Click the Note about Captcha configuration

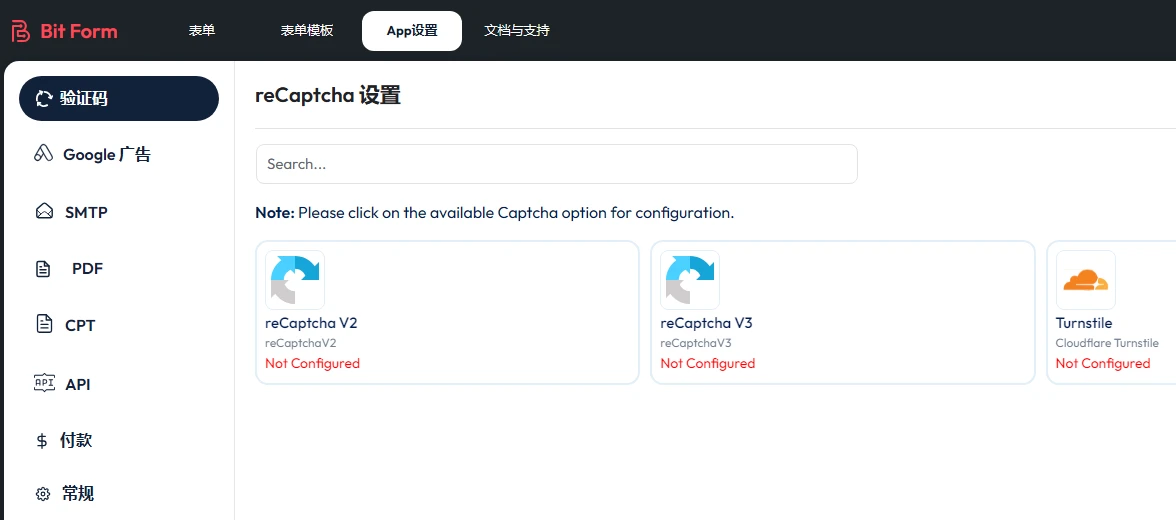click(x=495, y=212)
